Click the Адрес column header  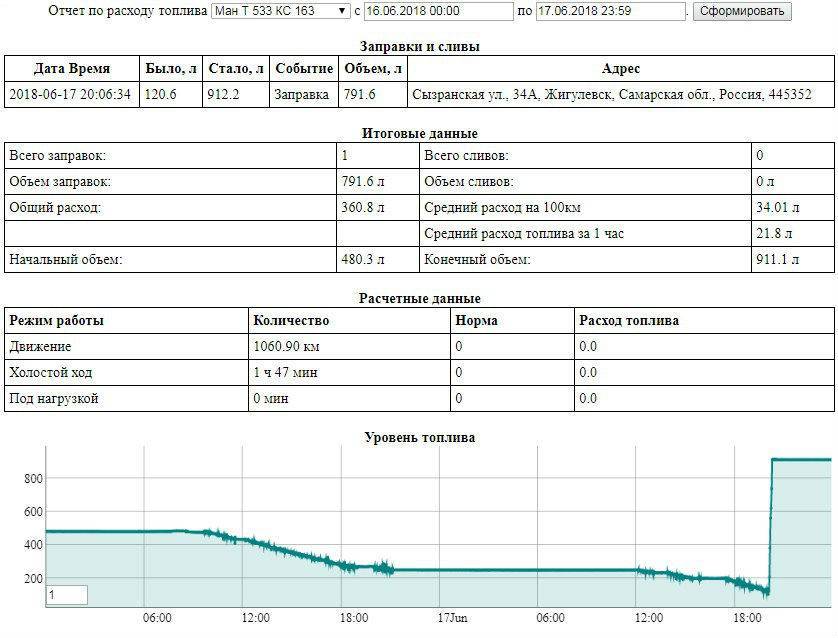click(x=620, y=69)
